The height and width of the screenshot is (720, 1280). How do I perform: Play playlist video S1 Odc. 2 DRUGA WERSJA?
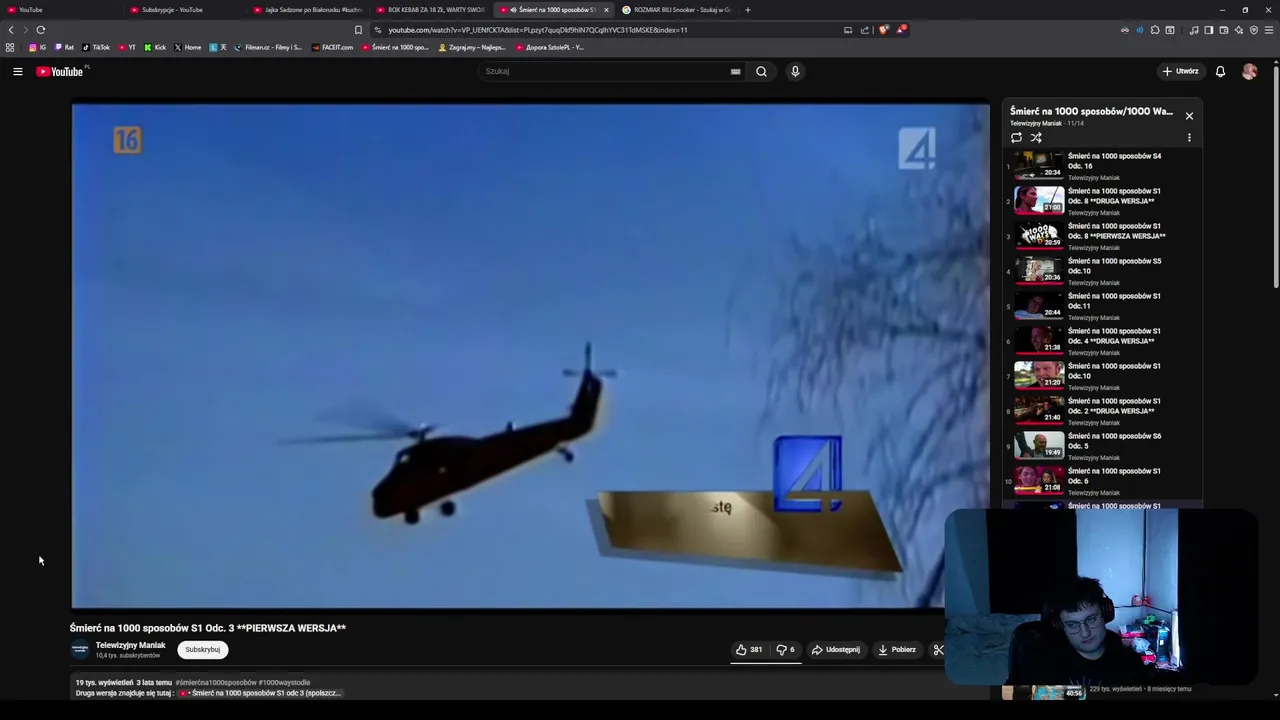(1101, 411)
